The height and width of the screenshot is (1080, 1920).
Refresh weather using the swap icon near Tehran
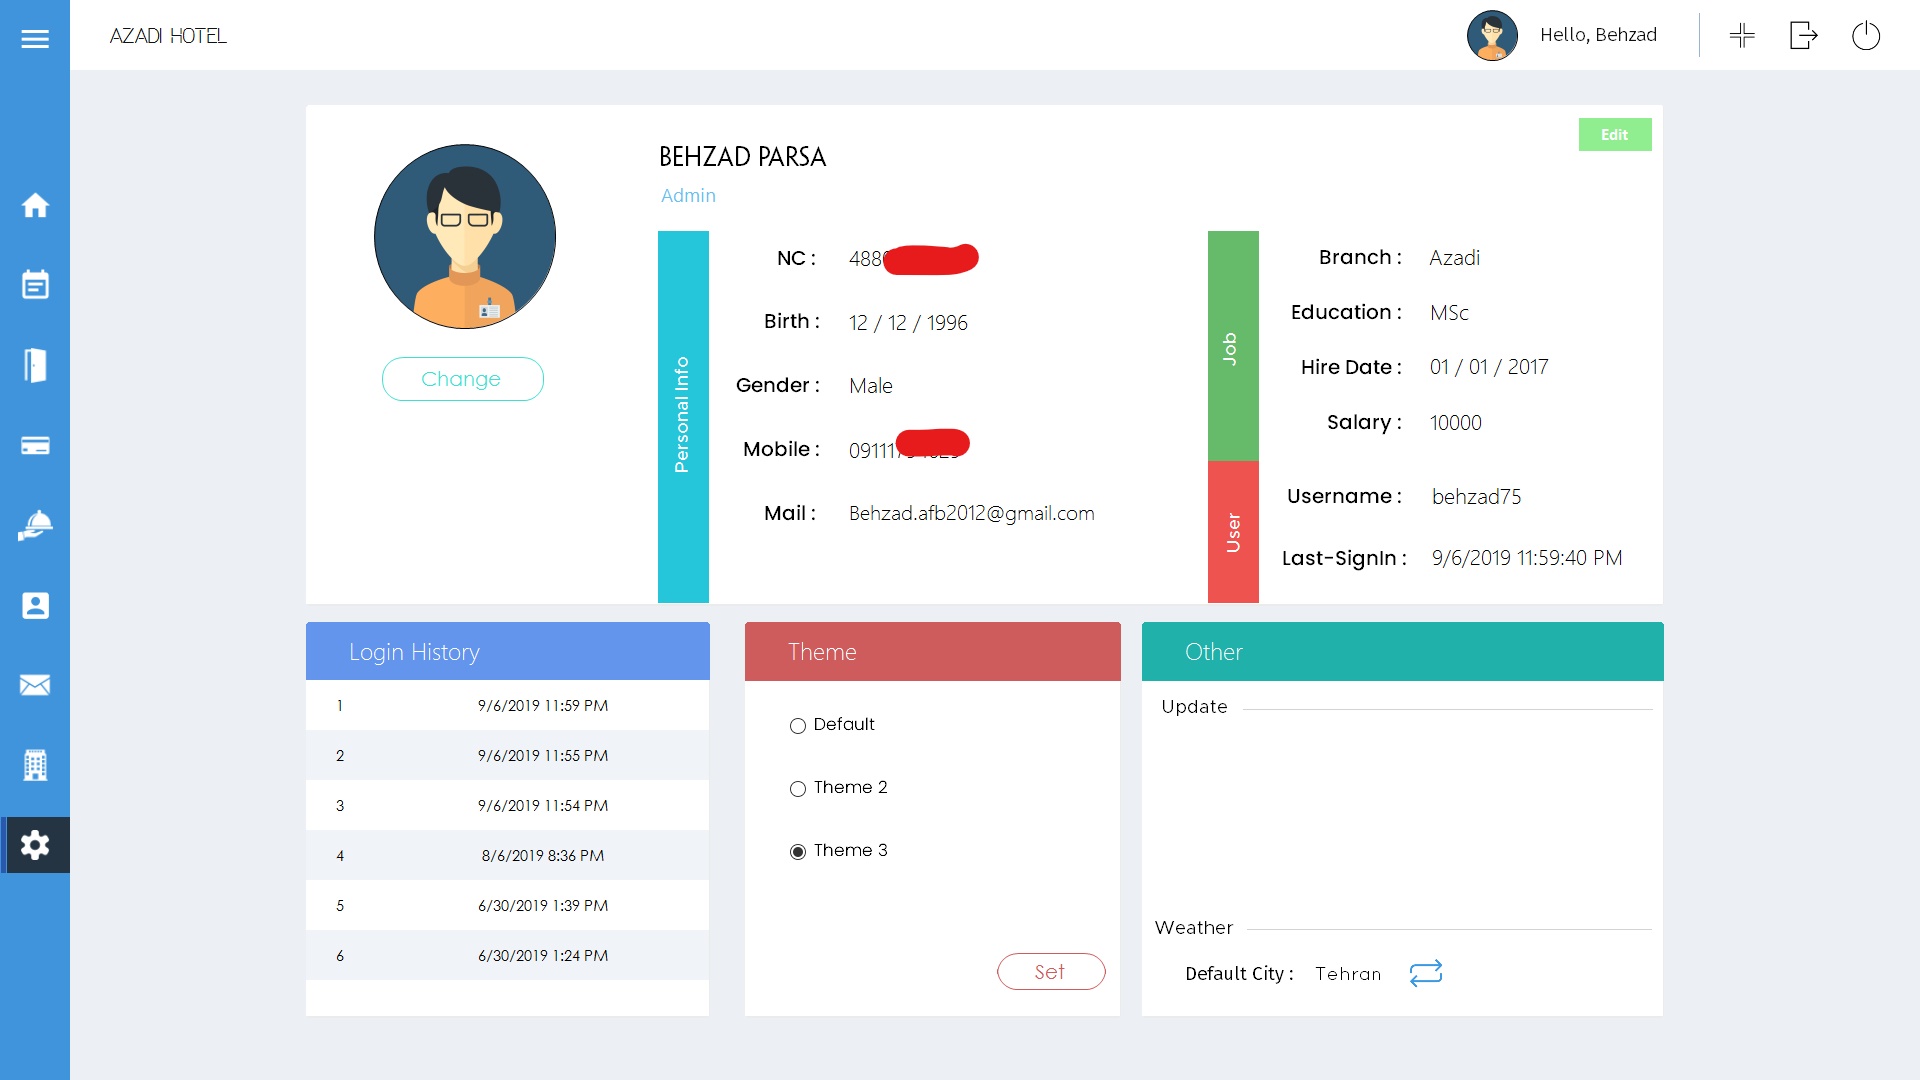click(1426, 973)
